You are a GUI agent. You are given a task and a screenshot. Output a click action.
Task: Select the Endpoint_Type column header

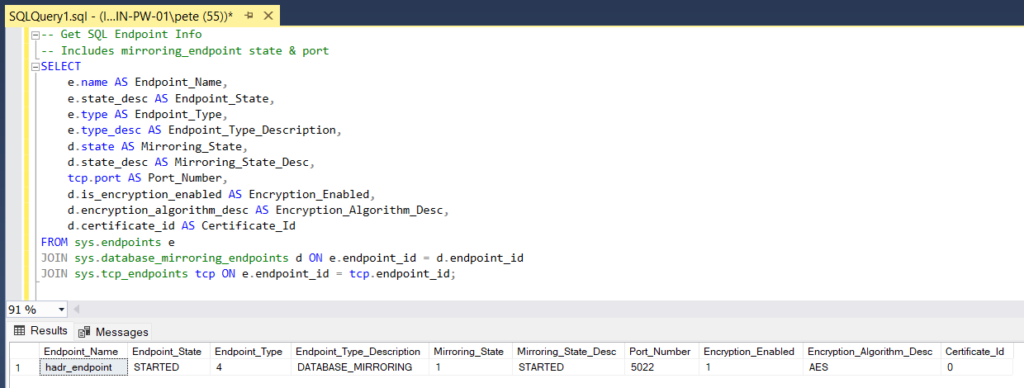coord(251,351)
